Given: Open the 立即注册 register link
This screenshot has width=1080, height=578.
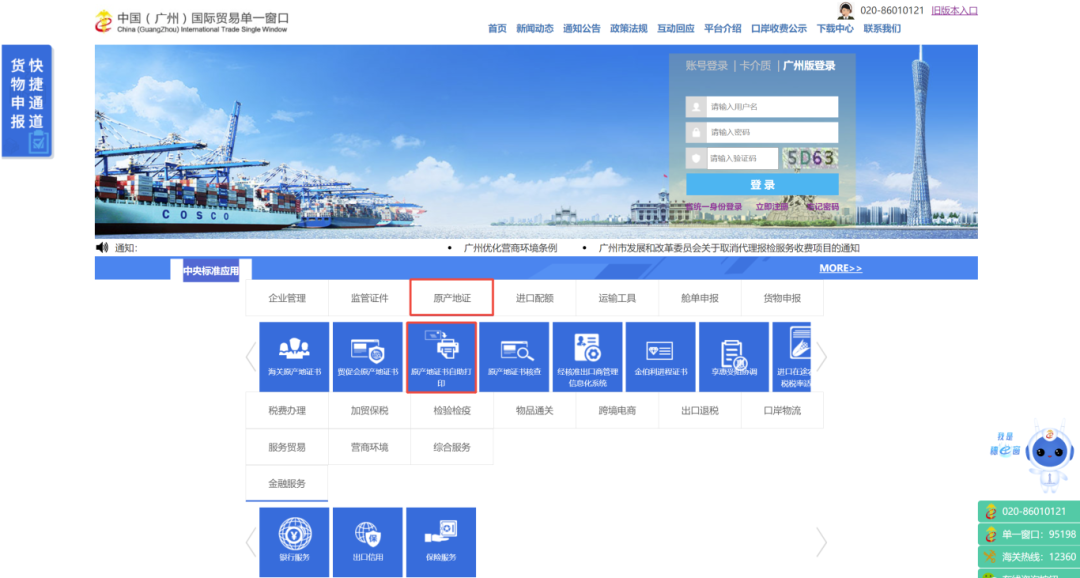Looking at the screenshot, I should (771, 207).
